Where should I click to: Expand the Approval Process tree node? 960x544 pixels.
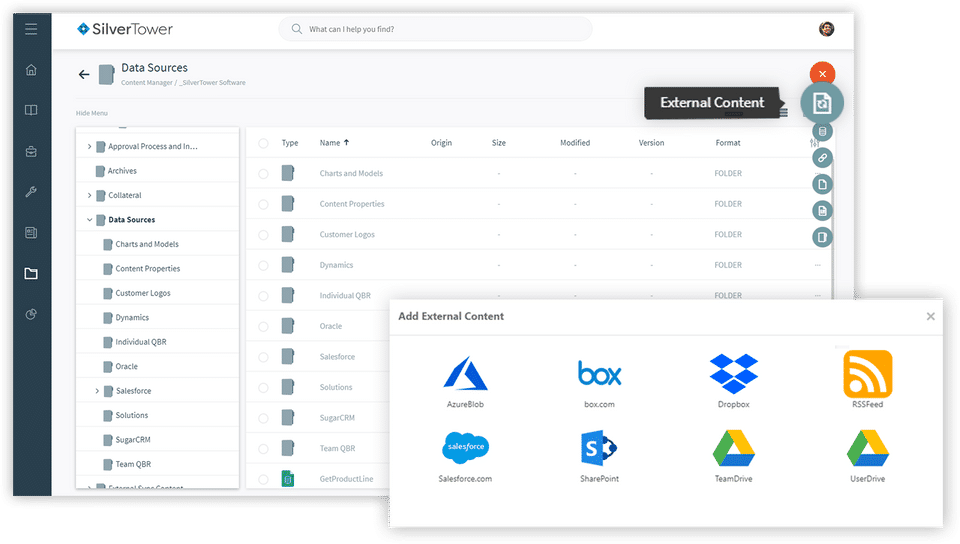[89, 146]
